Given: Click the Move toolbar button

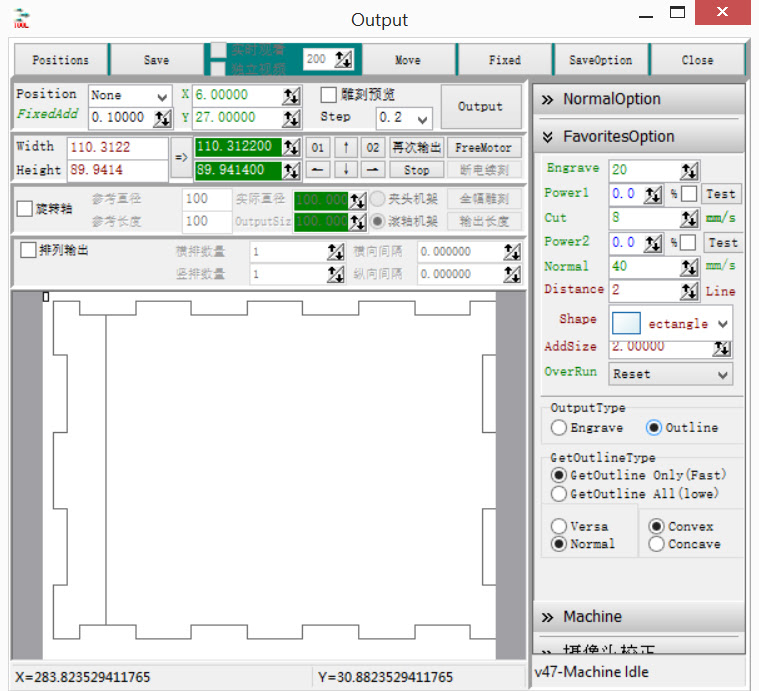Looking at the screenshot, I should point(408,60).
